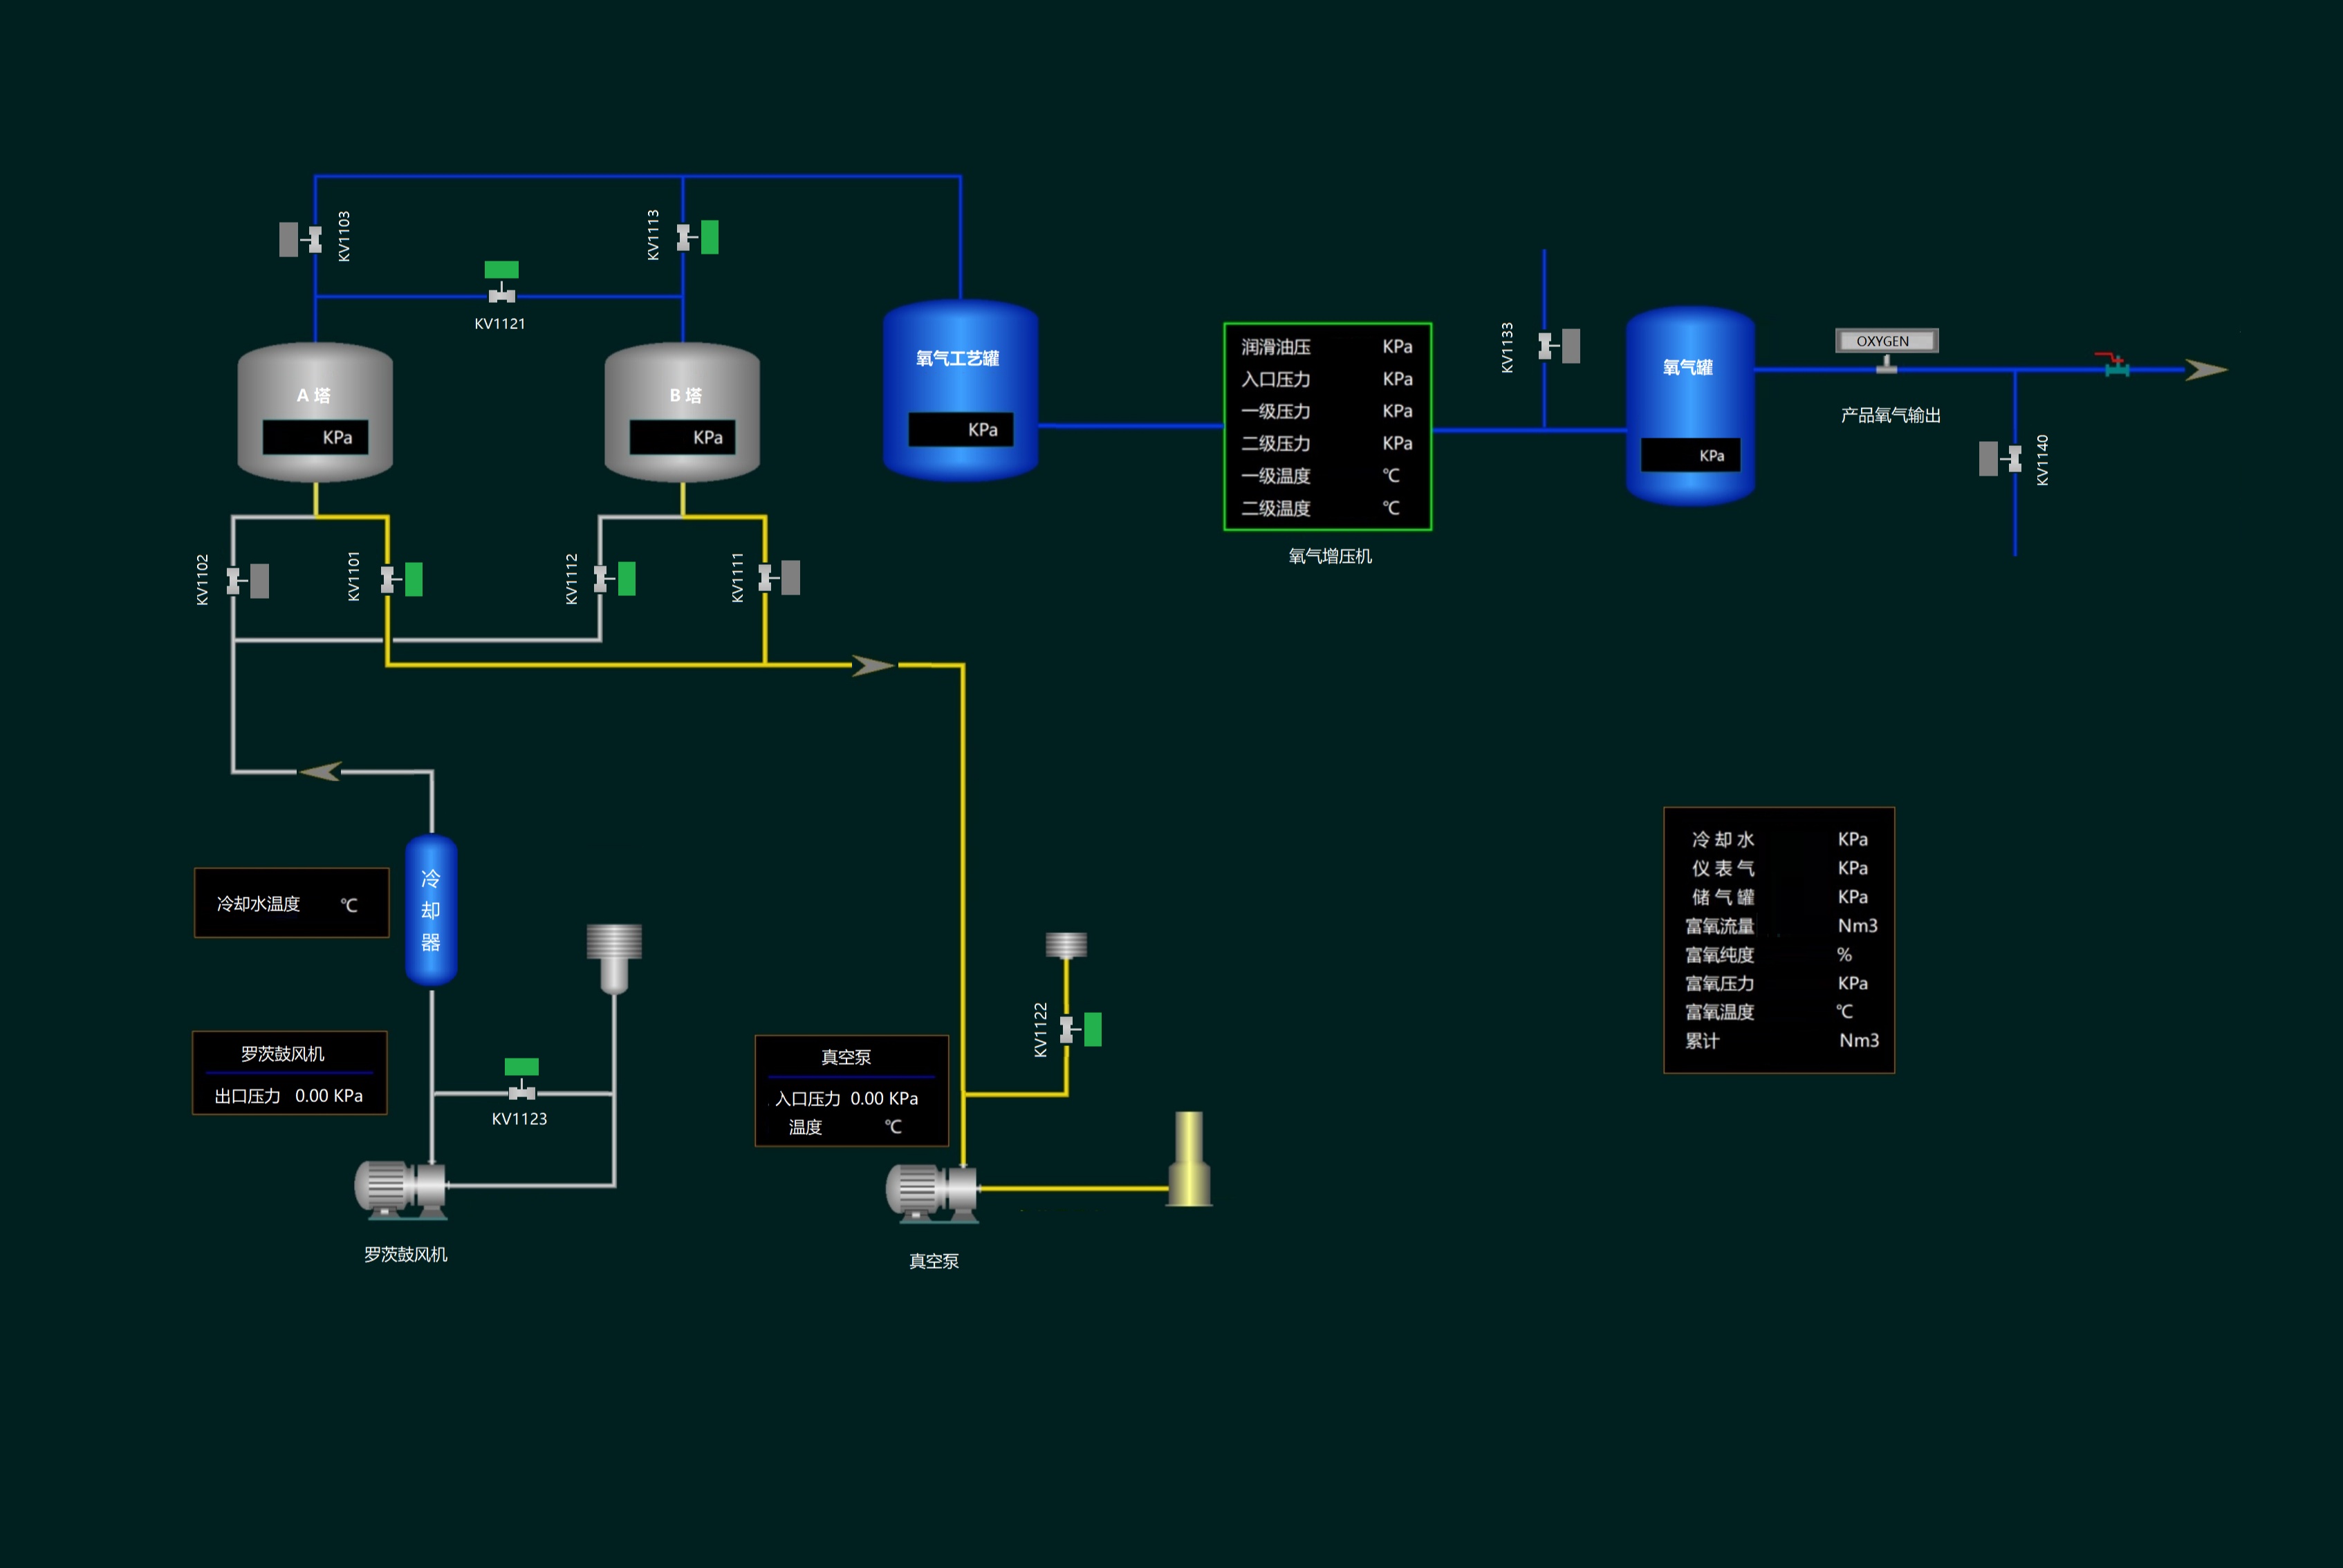Image resolution: width=2343 pixels, height=1568 pixels.
Task: Select the 真空泵 motor icon
Action: coord(933,1193)
